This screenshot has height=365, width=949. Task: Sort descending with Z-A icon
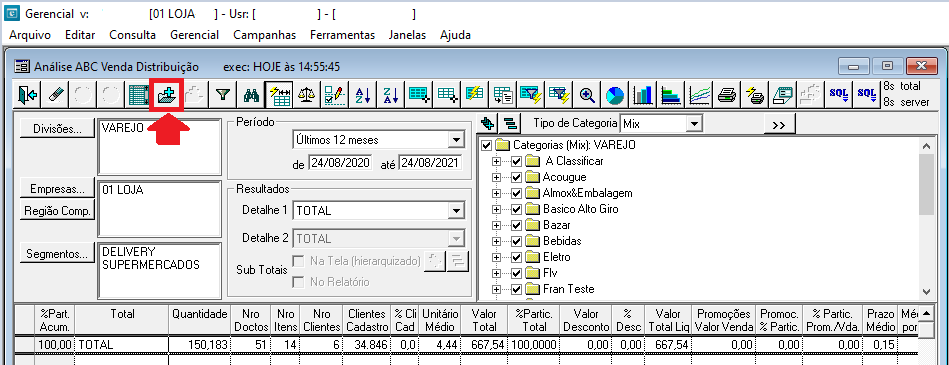pyautogui.click(x=391, y=95)
